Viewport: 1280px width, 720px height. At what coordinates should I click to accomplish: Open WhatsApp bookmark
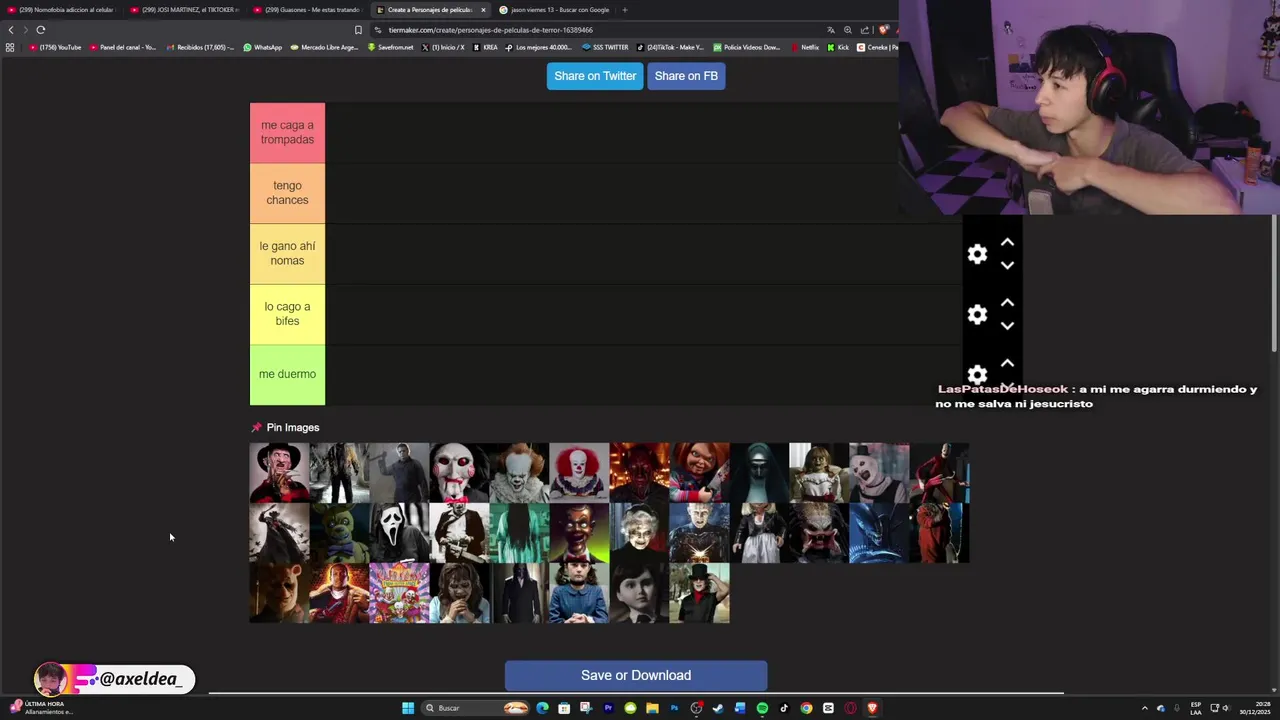pyautogui.click(x=263, y=47)
